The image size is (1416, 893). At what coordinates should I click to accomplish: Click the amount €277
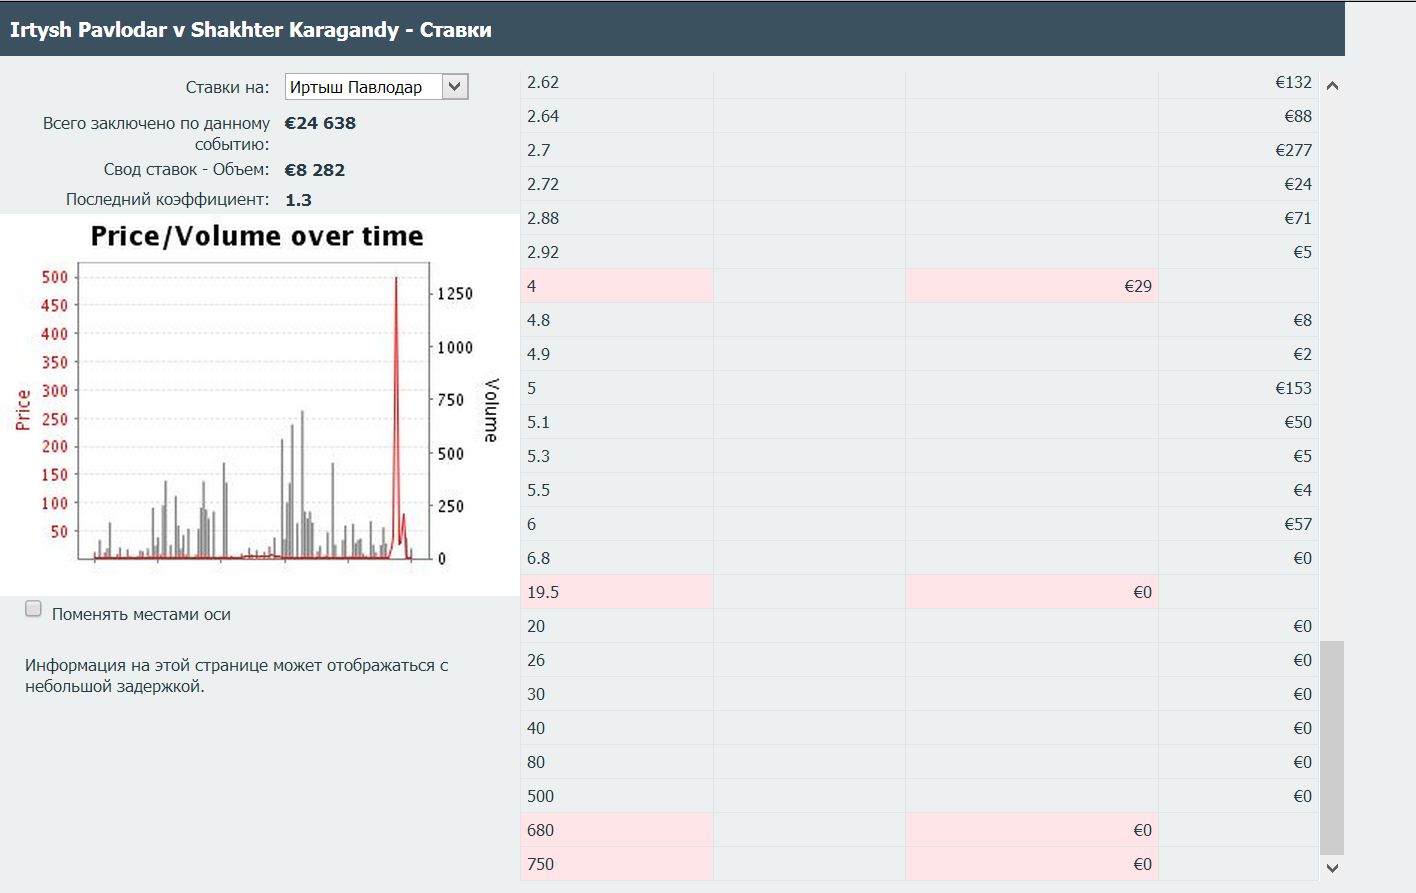pos(1293,150)
